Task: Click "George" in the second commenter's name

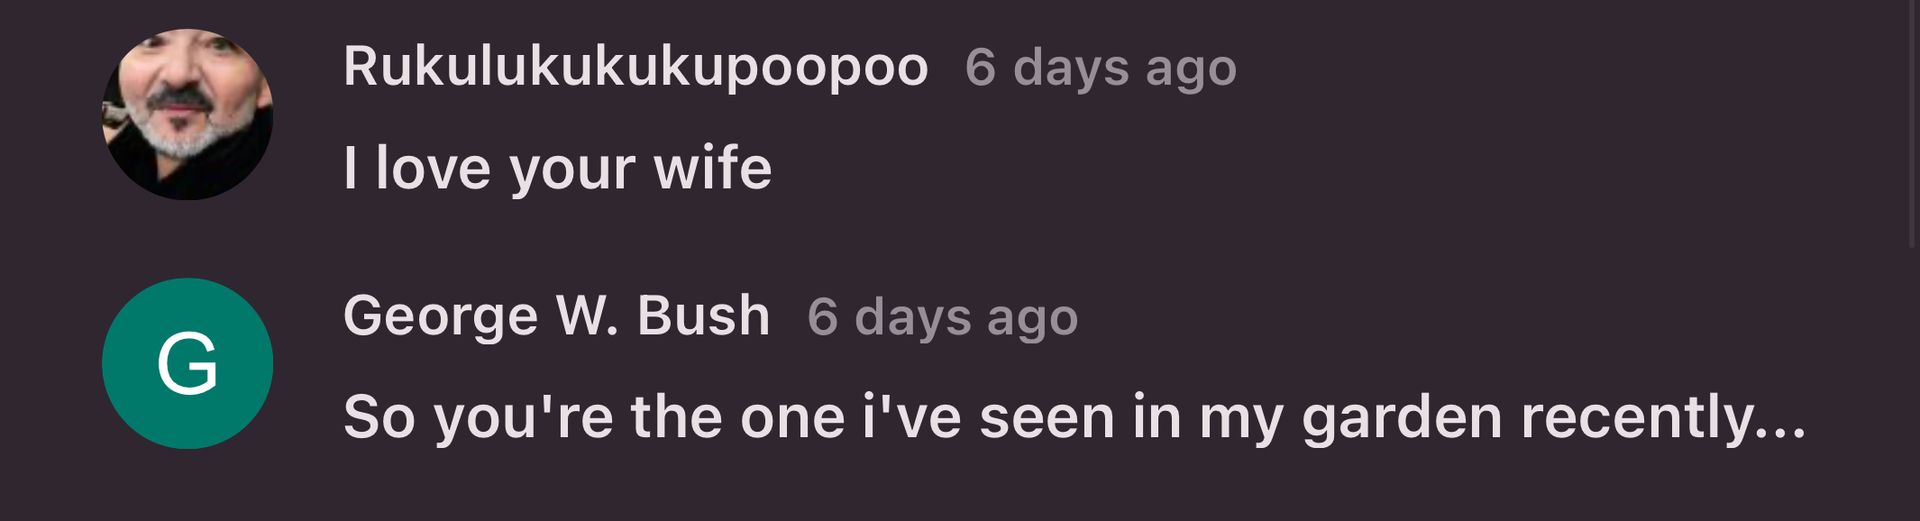Action: click(441, 318)
